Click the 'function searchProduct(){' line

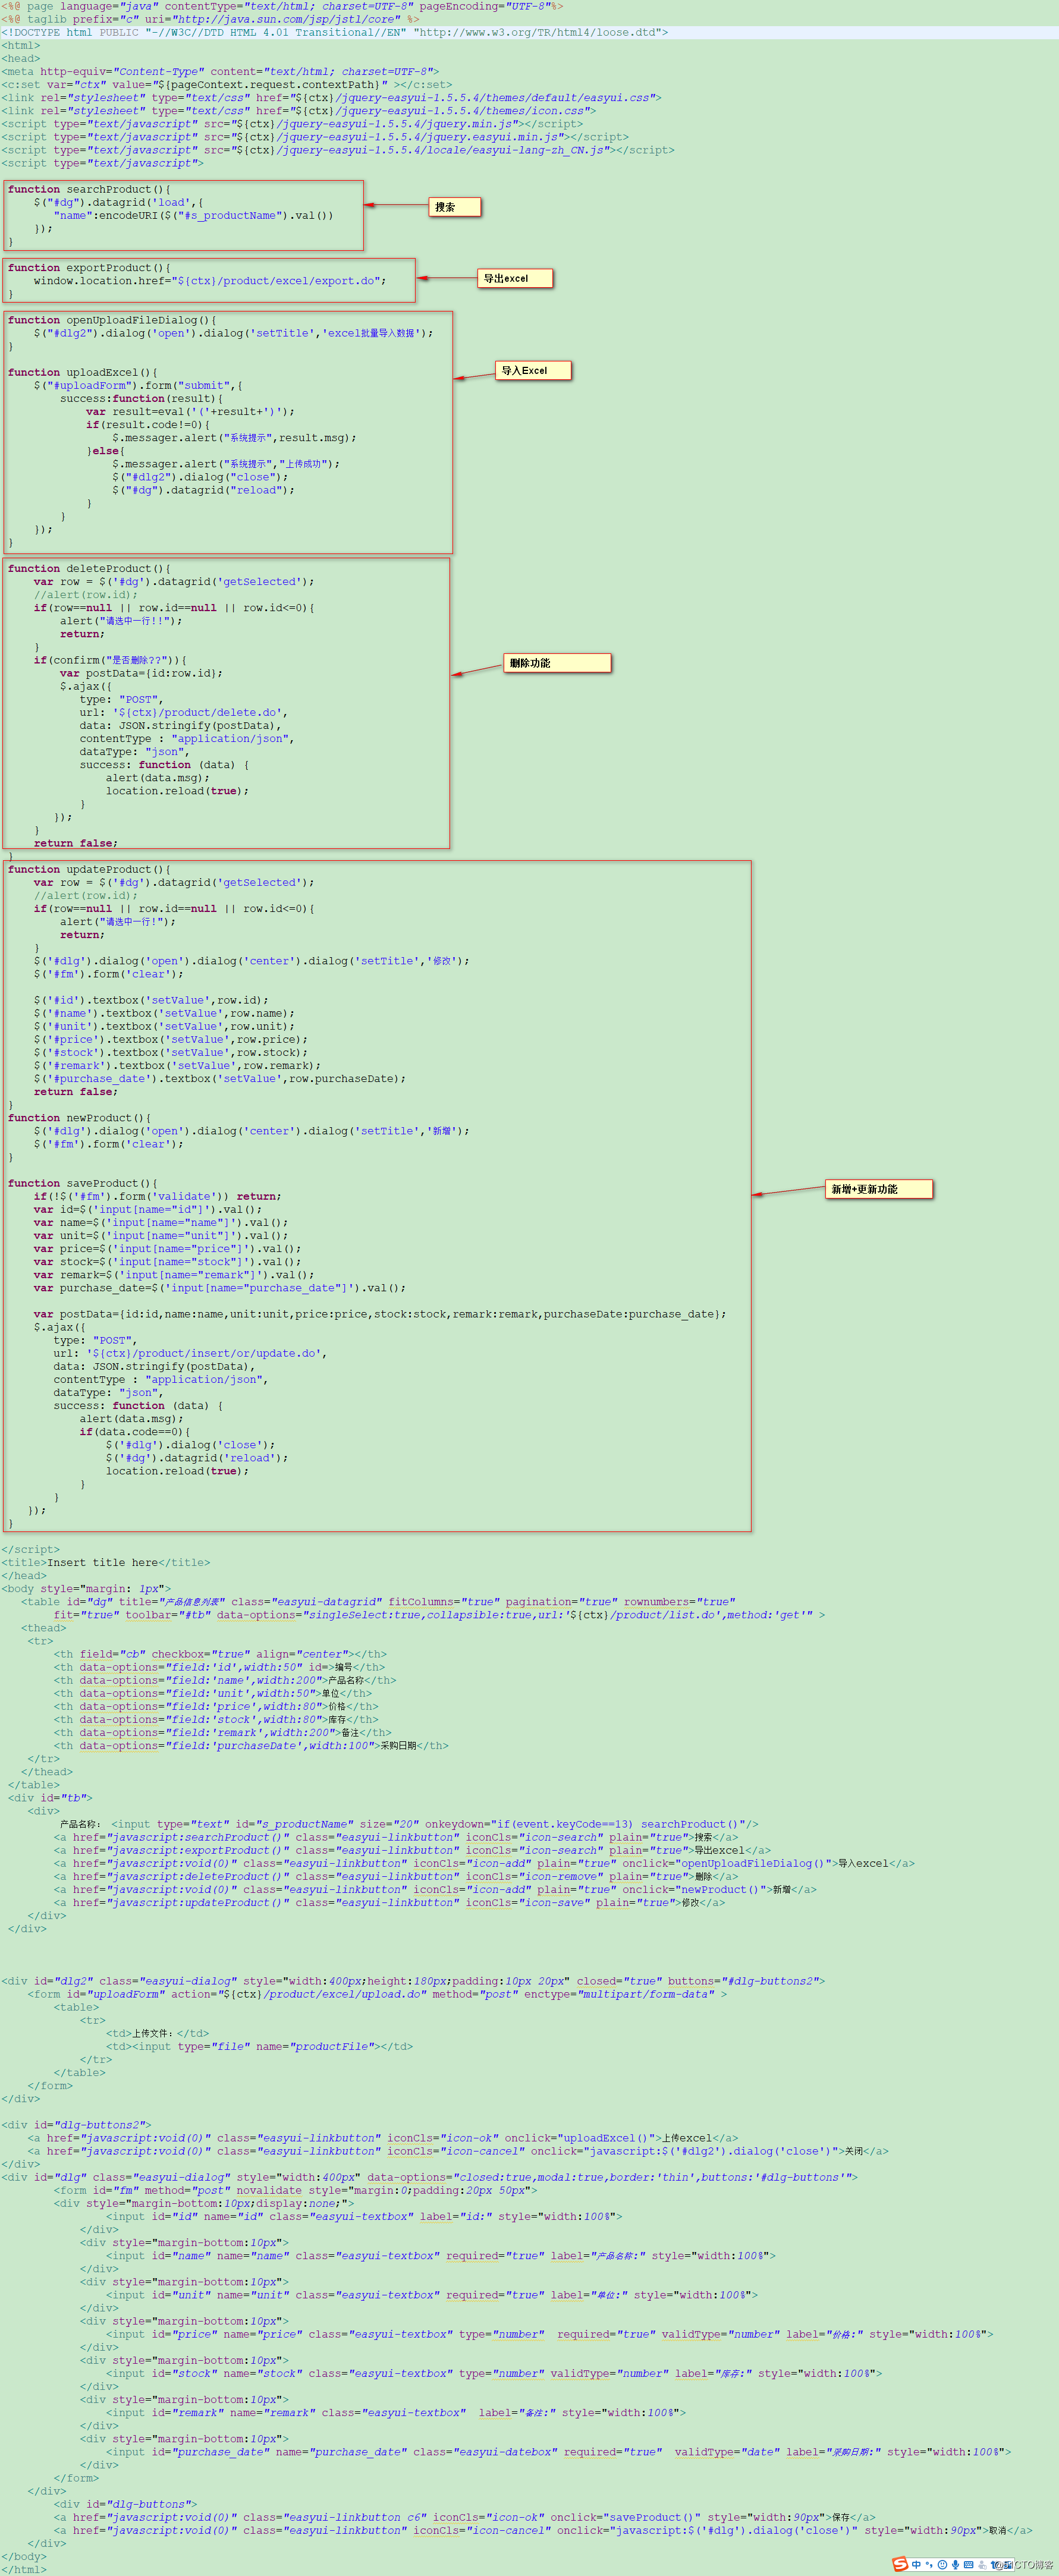pyautogui.click(x=89, y=189)
